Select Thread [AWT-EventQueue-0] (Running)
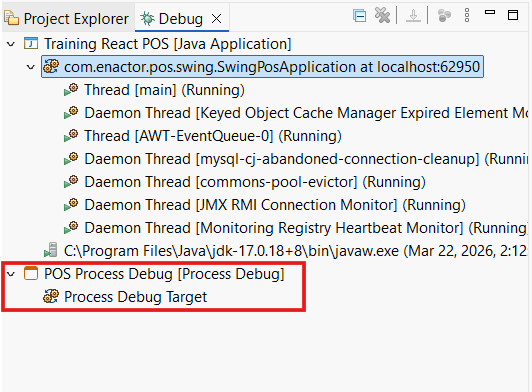This screenshot has height=392, width=532. pos(213,136)
